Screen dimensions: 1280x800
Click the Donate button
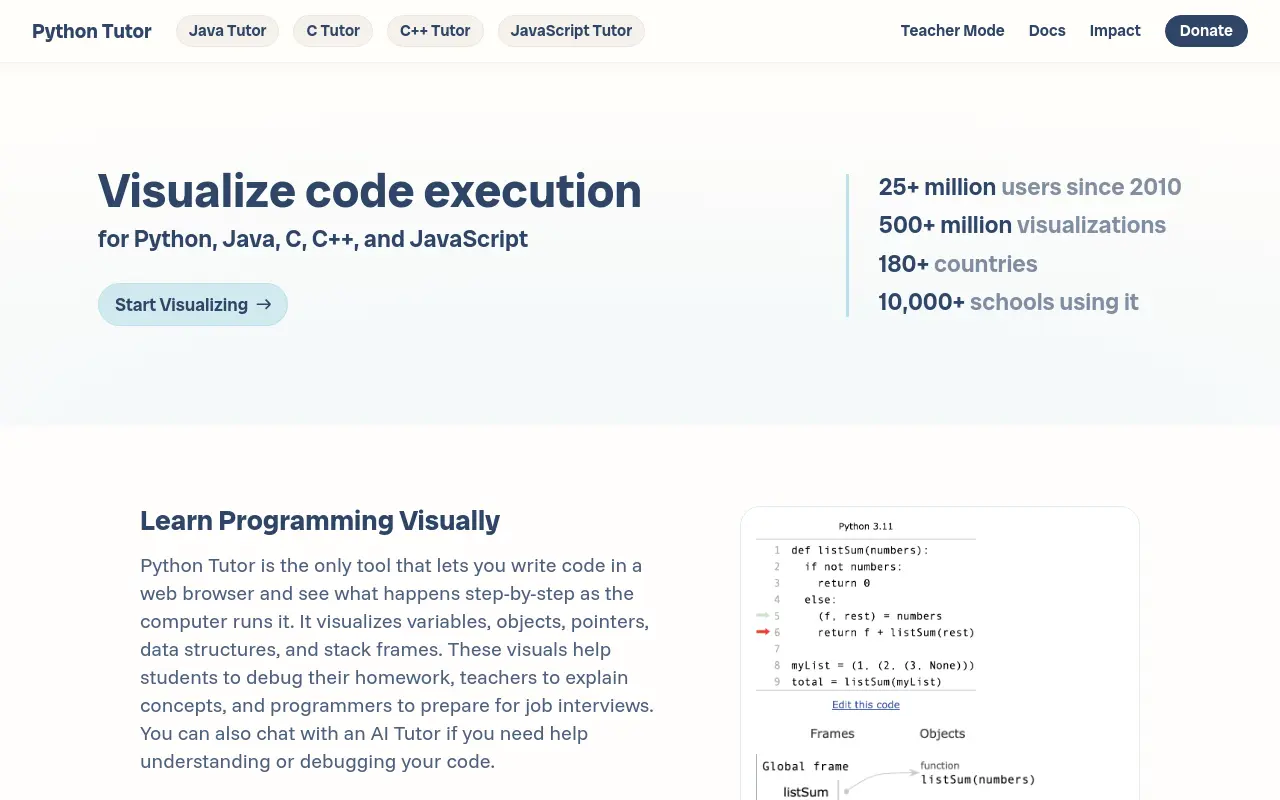click(x=1206, y=31)
